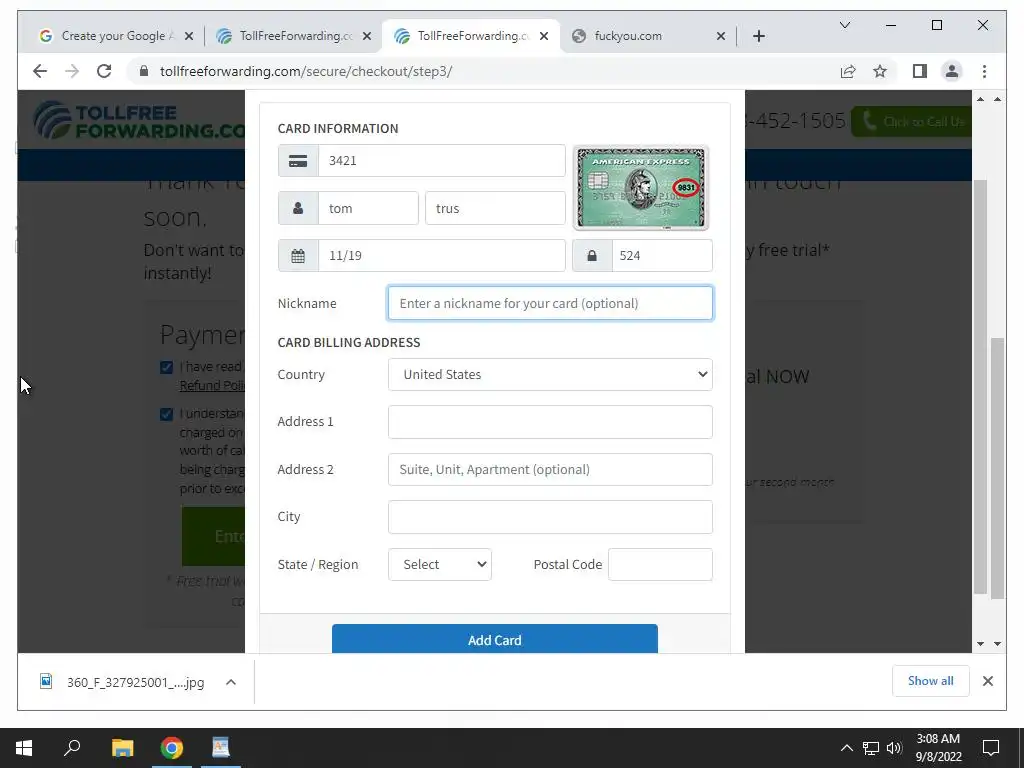Click the card number field showing 3421
This screenshot has width=1024, height=768.
(x=441, y=161)
